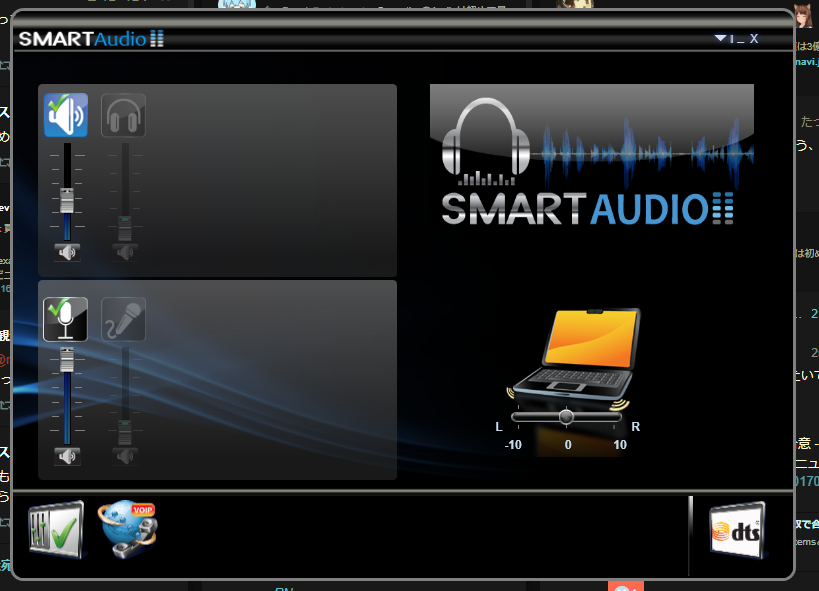This screenshot has height=591, width=819.
Task: Mute the speakers with the button below the slider
Action: pos(67,252)
